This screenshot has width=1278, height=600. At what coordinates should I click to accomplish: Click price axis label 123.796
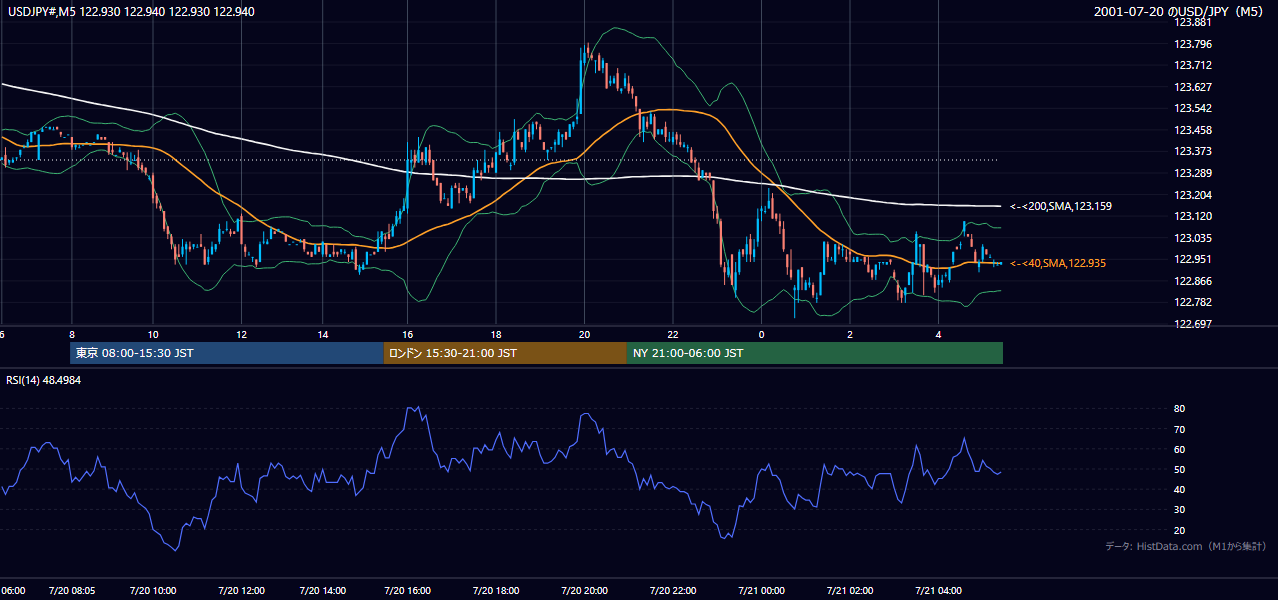(1192, 44)
